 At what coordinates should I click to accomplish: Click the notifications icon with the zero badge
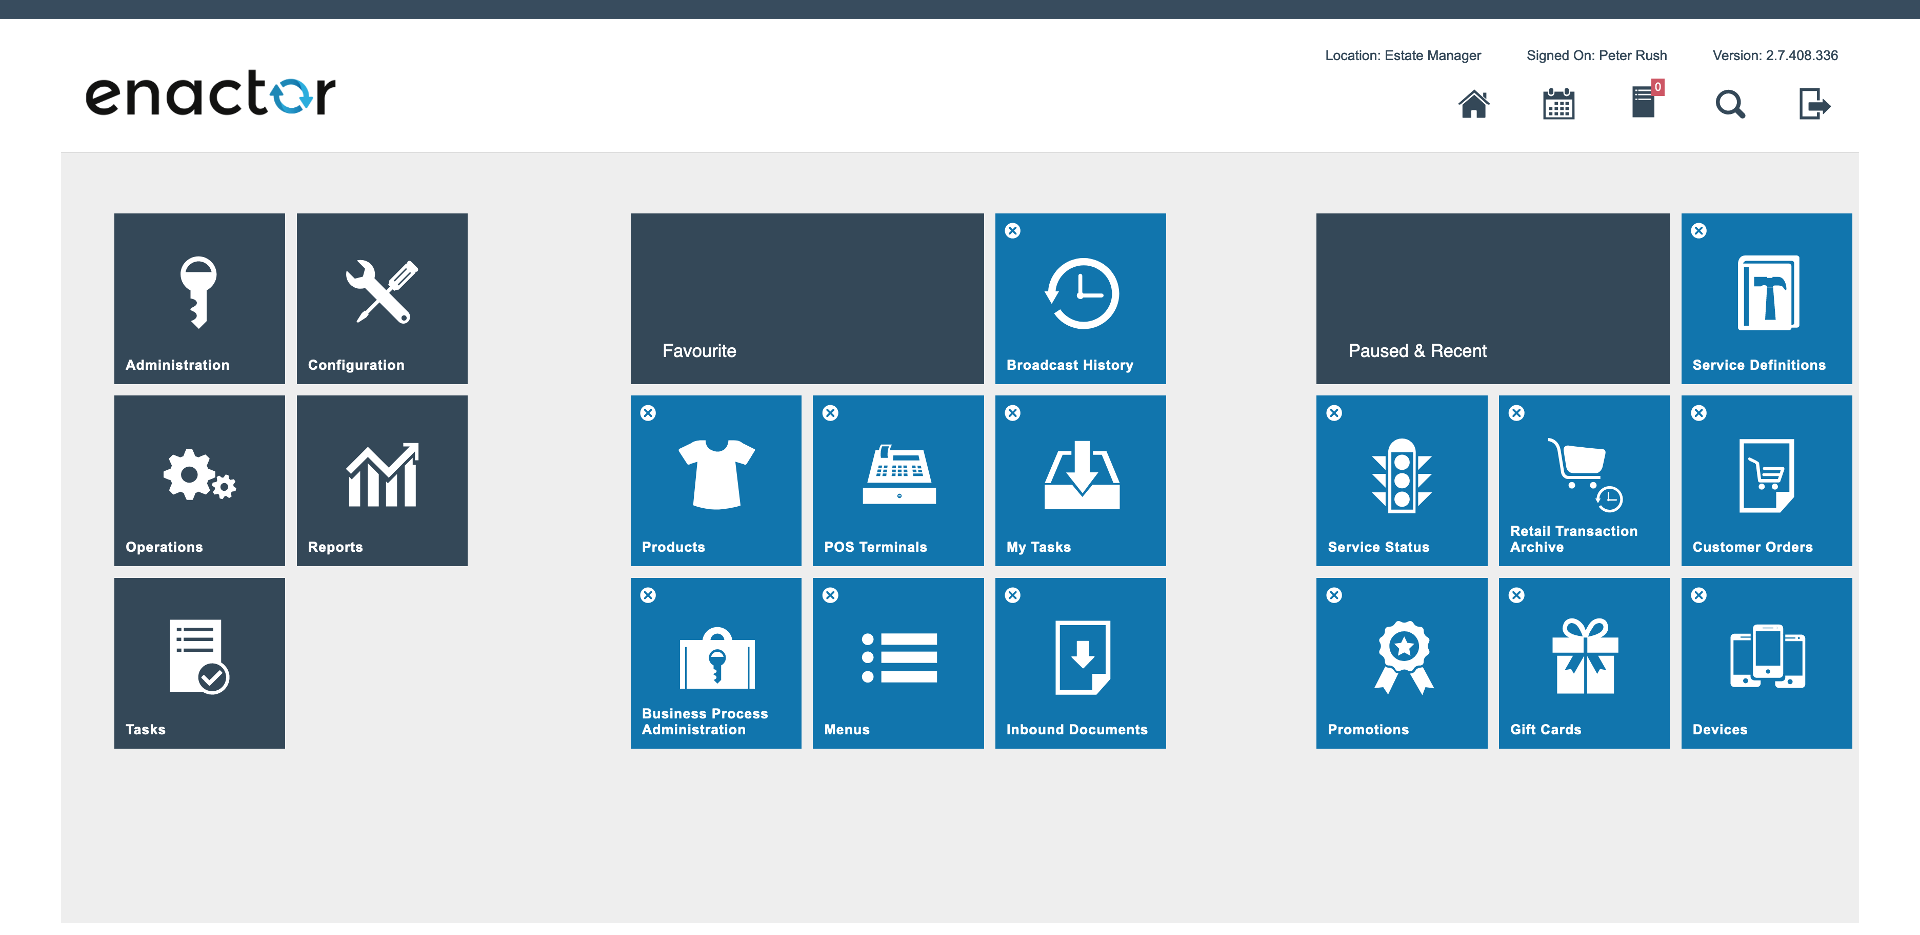click(1643, 103)
